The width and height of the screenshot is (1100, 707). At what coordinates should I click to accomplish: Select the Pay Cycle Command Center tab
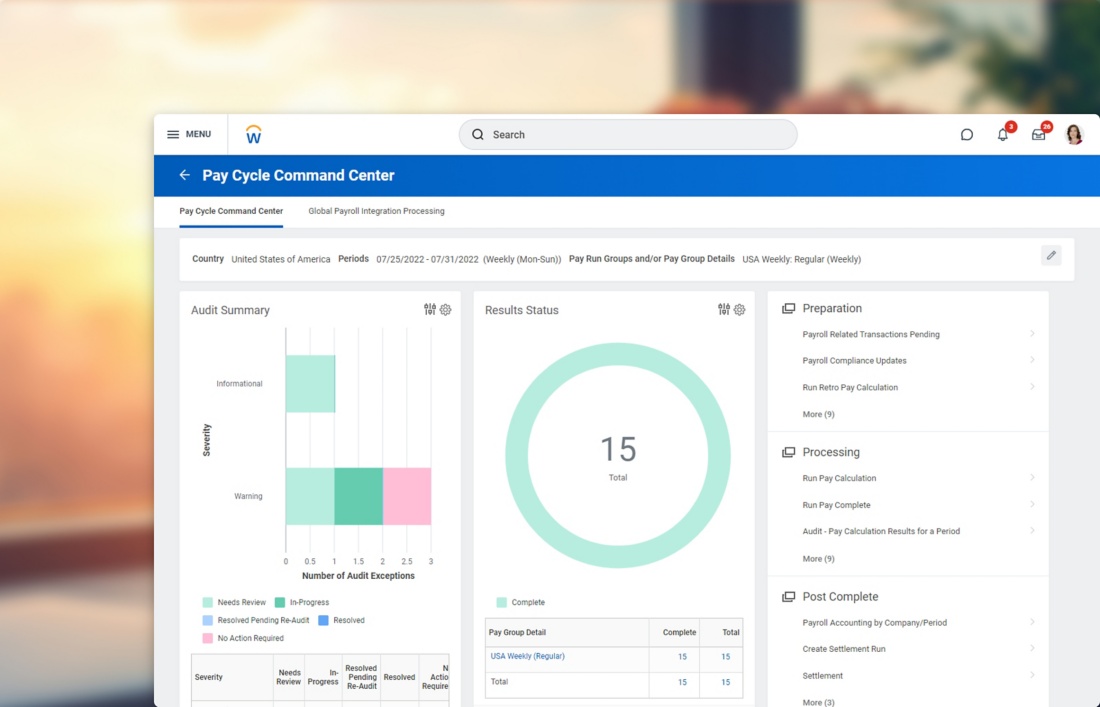231,211
